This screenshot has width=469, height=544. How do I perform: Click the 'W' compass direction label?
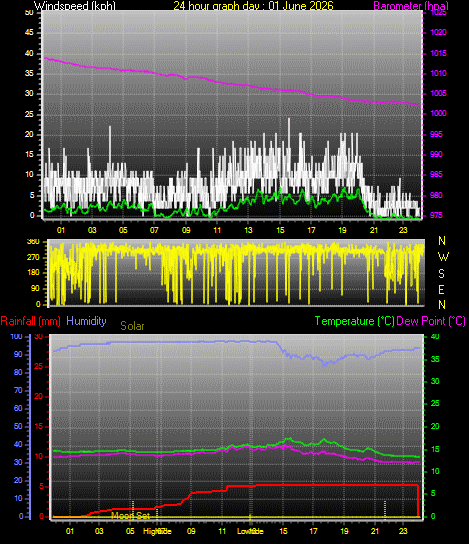point(443,257)
